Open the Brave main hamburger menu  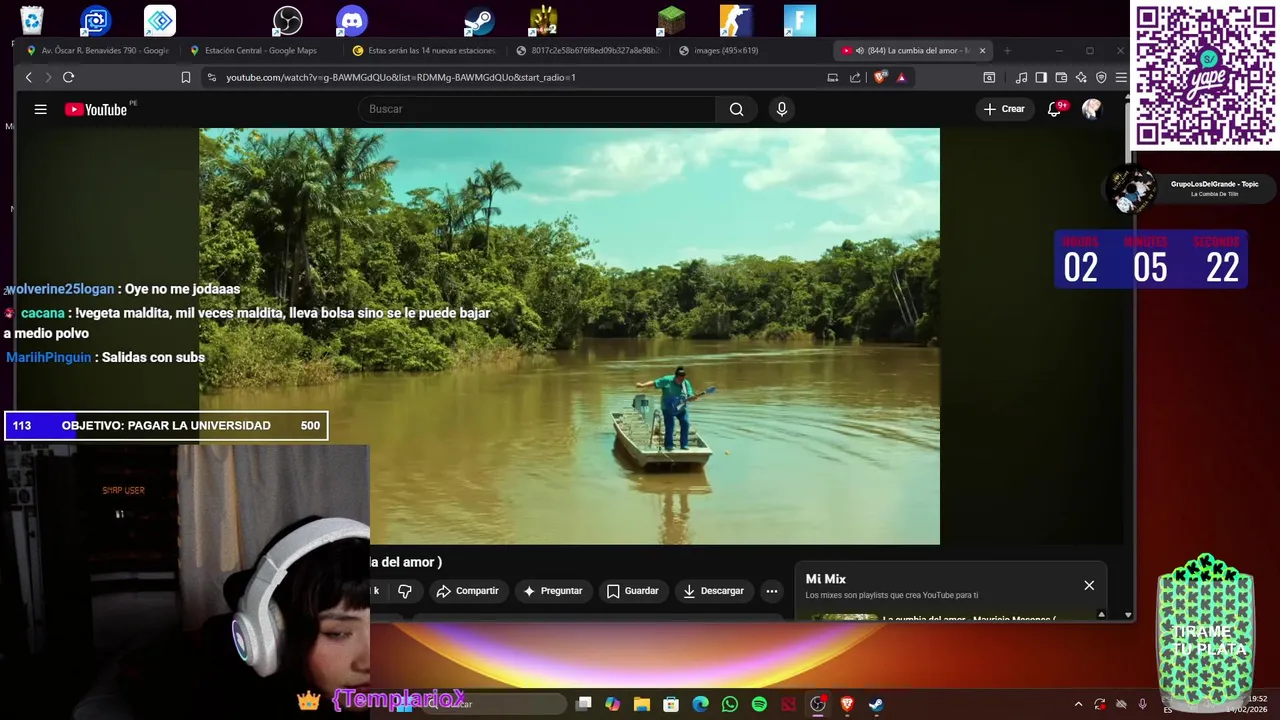coord(1121,77)
